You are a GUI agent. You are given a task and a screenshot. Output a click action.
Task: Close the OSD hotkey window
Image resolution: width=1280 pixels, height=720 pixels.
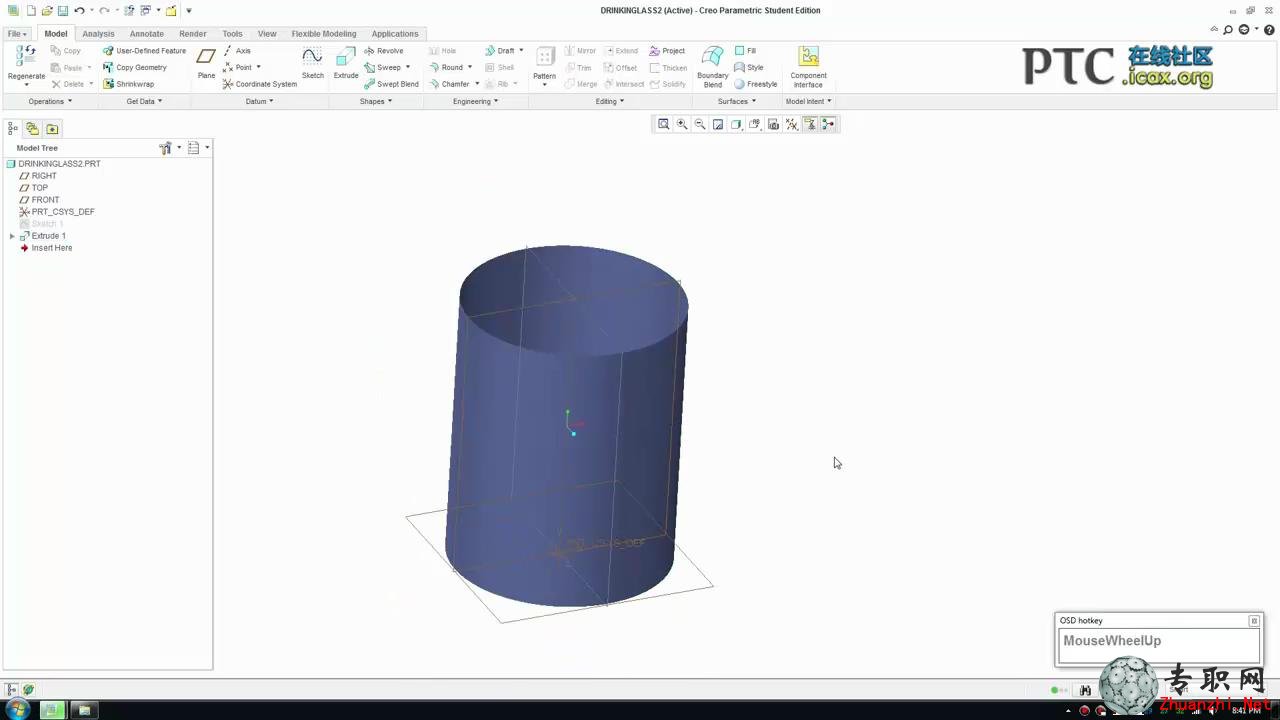pyautogui.click(x=1254, y=621)
